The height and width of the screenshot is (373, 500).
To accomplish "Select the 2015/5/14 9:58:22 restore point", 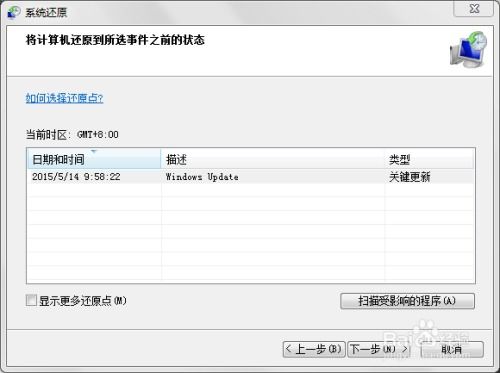I will [x=251, y=177].
